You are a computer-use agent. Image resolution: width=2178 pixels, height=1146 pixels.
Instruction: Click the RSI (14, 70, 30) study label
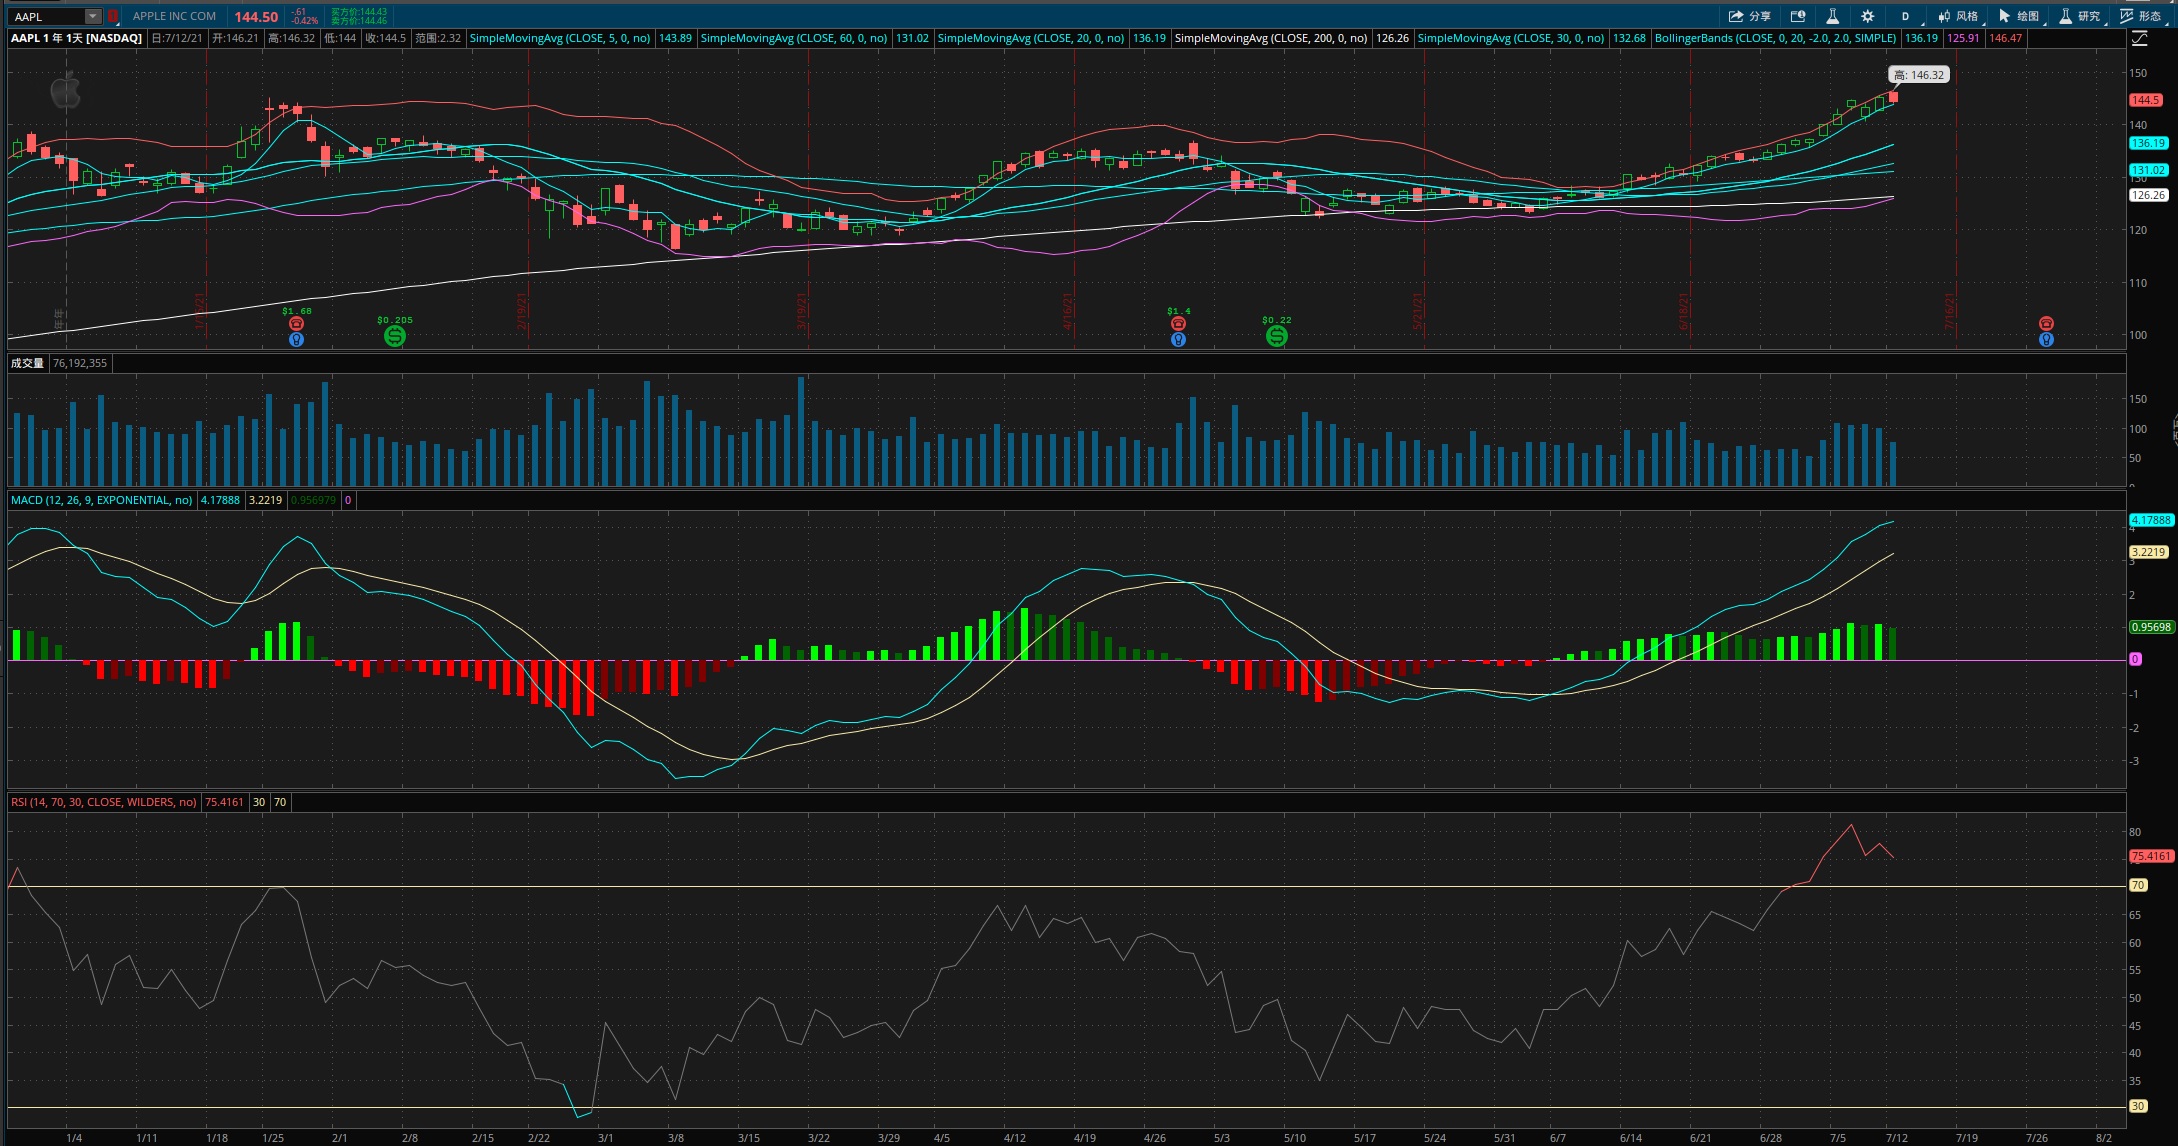(103, 802)
